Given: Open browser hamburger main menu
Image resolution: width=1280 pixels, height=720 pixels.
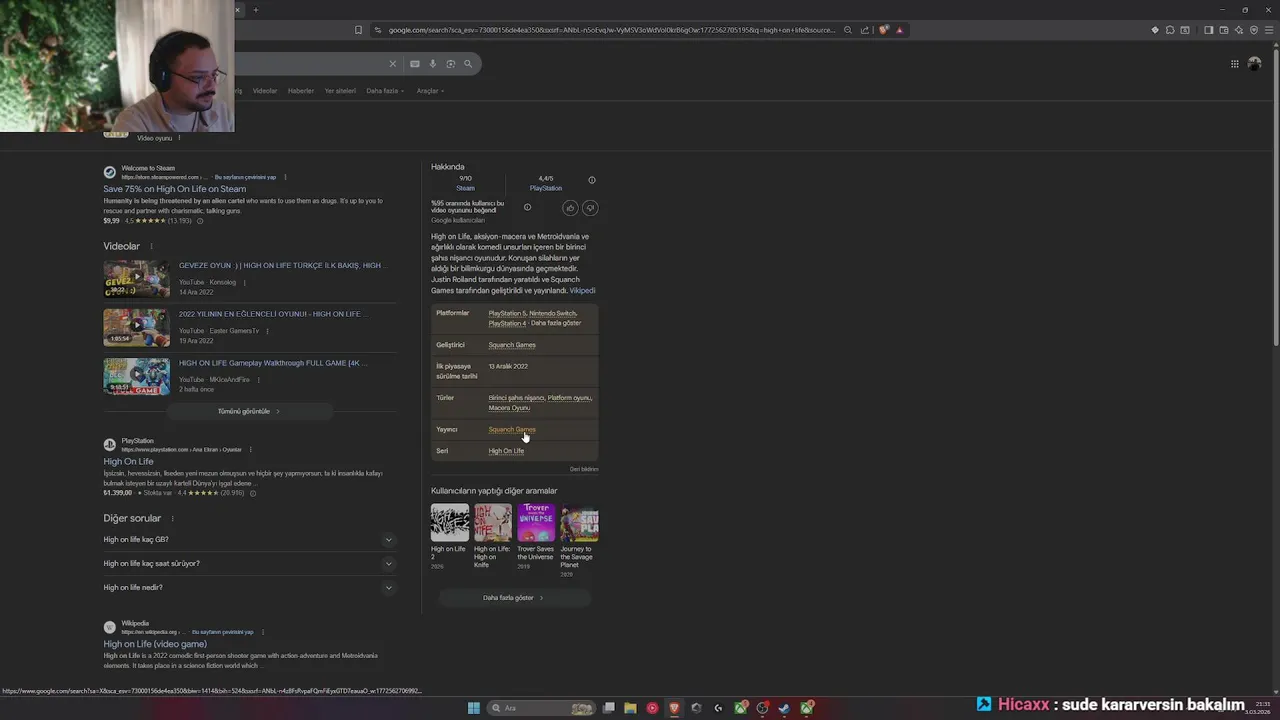Looking at the screenshot, I should pos(1268,30).
